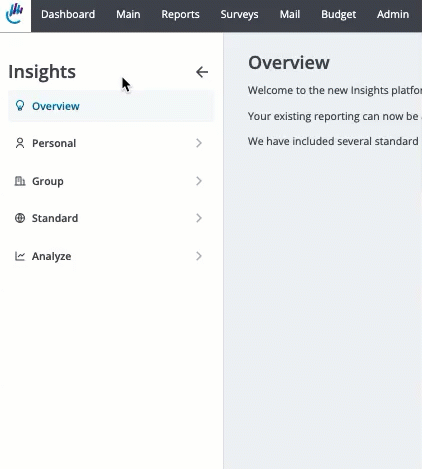Expand the Group section chevron
This screenshot has height=469, width=422.
coord(199,181)
